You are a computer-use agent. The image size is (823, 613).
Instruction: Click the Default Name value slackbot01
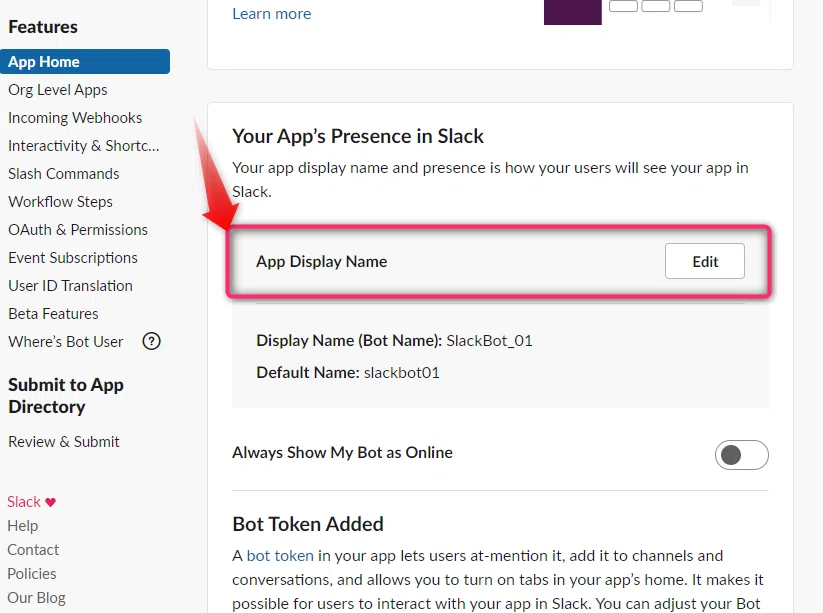[x=402, y=373]
